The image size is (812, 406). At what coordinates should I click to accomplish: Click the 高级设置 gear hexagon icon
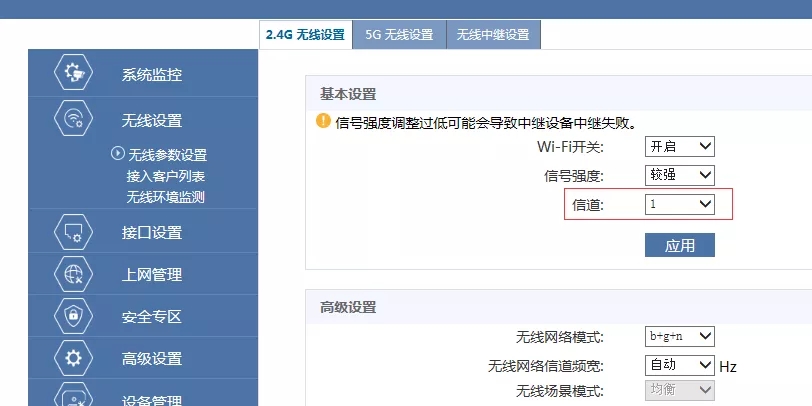74,358
